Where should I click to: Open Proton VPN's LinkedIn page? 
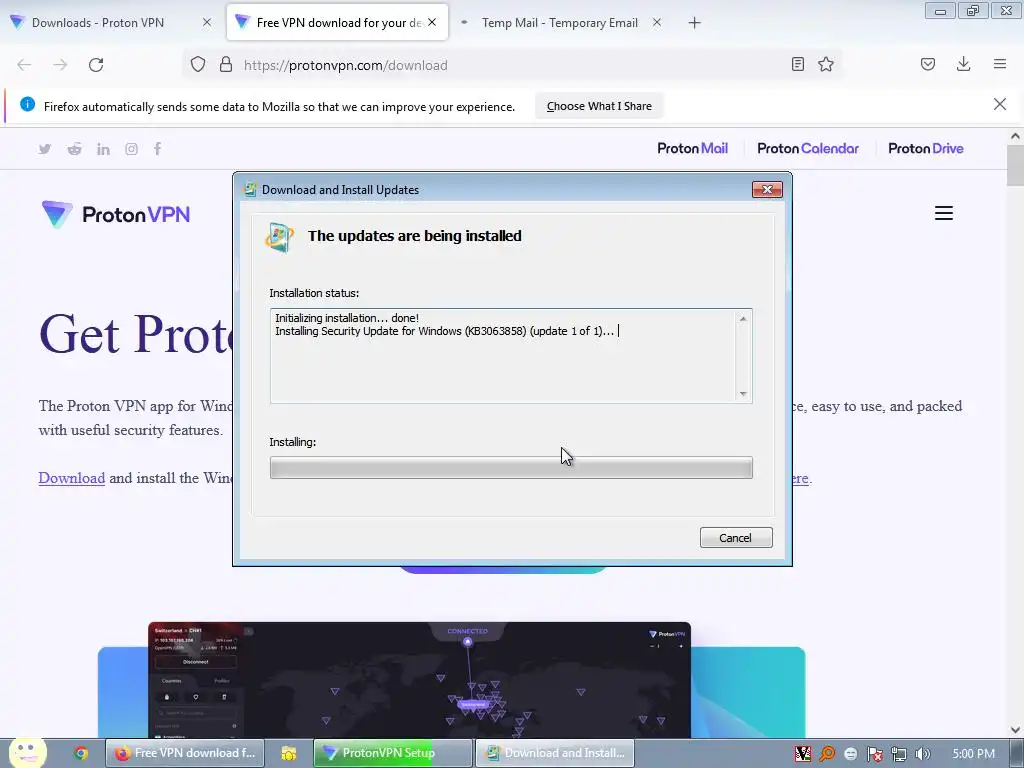click(x=103, y=149)
